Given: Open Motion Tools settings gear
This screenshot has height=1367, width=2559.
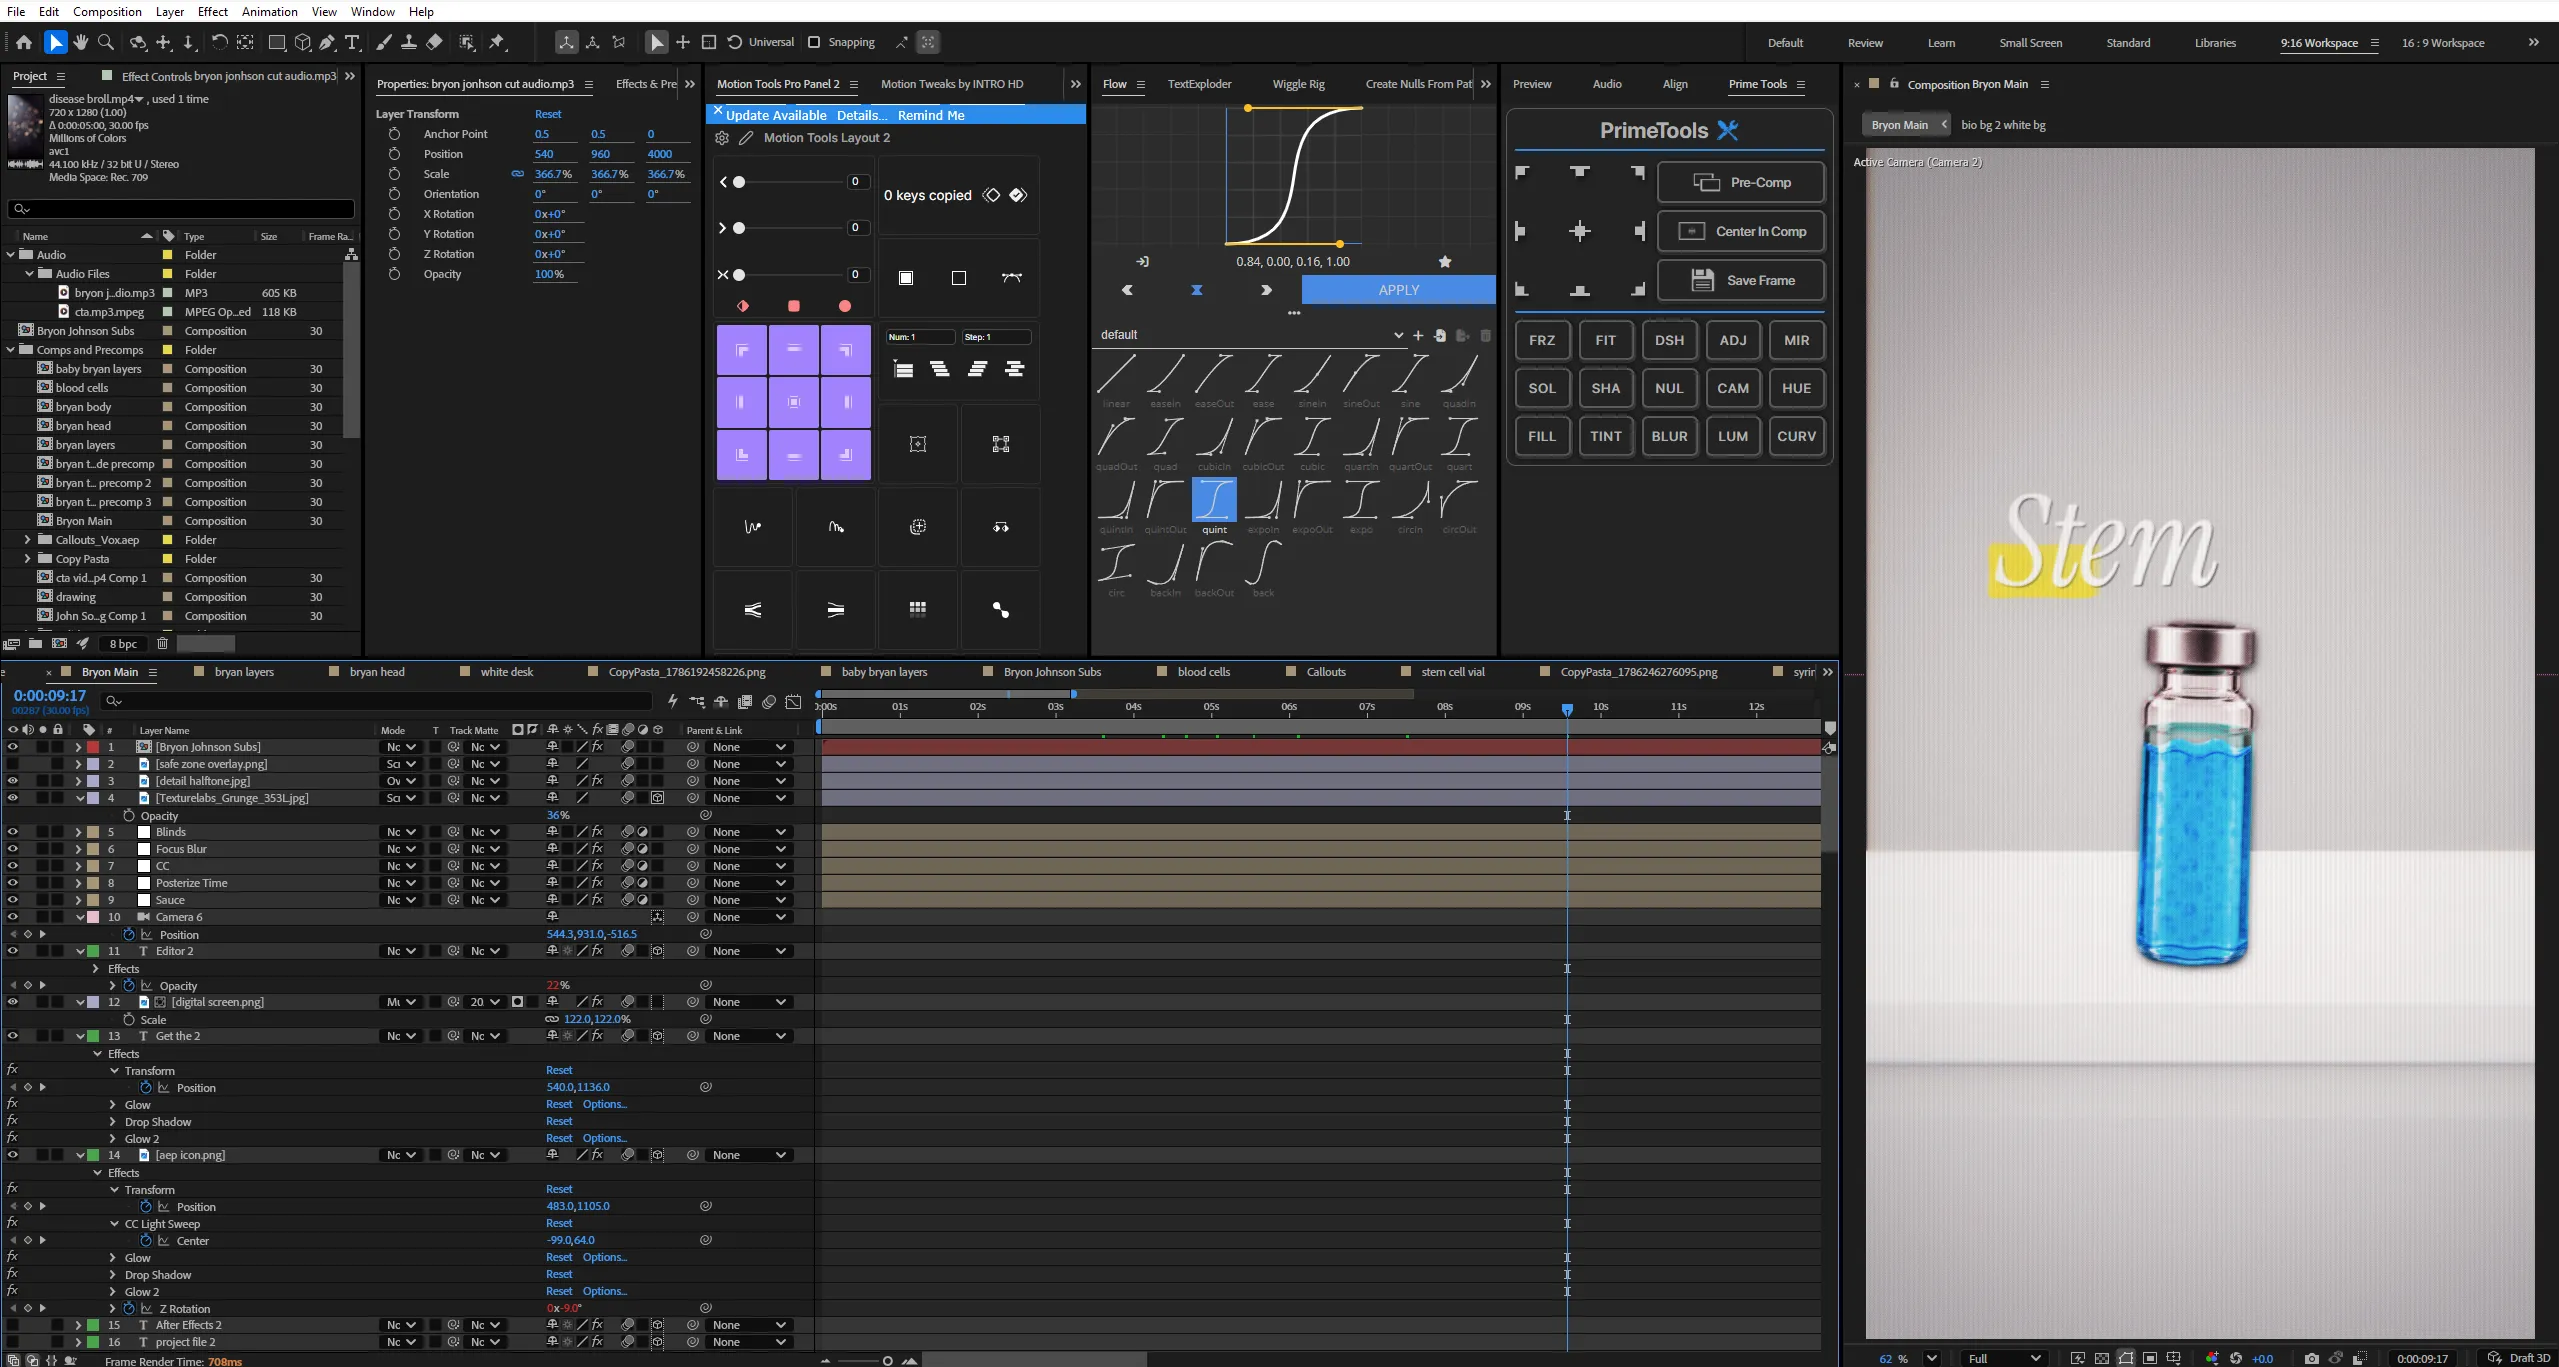Looking at the screenshot, I should (x=722, y=138).
